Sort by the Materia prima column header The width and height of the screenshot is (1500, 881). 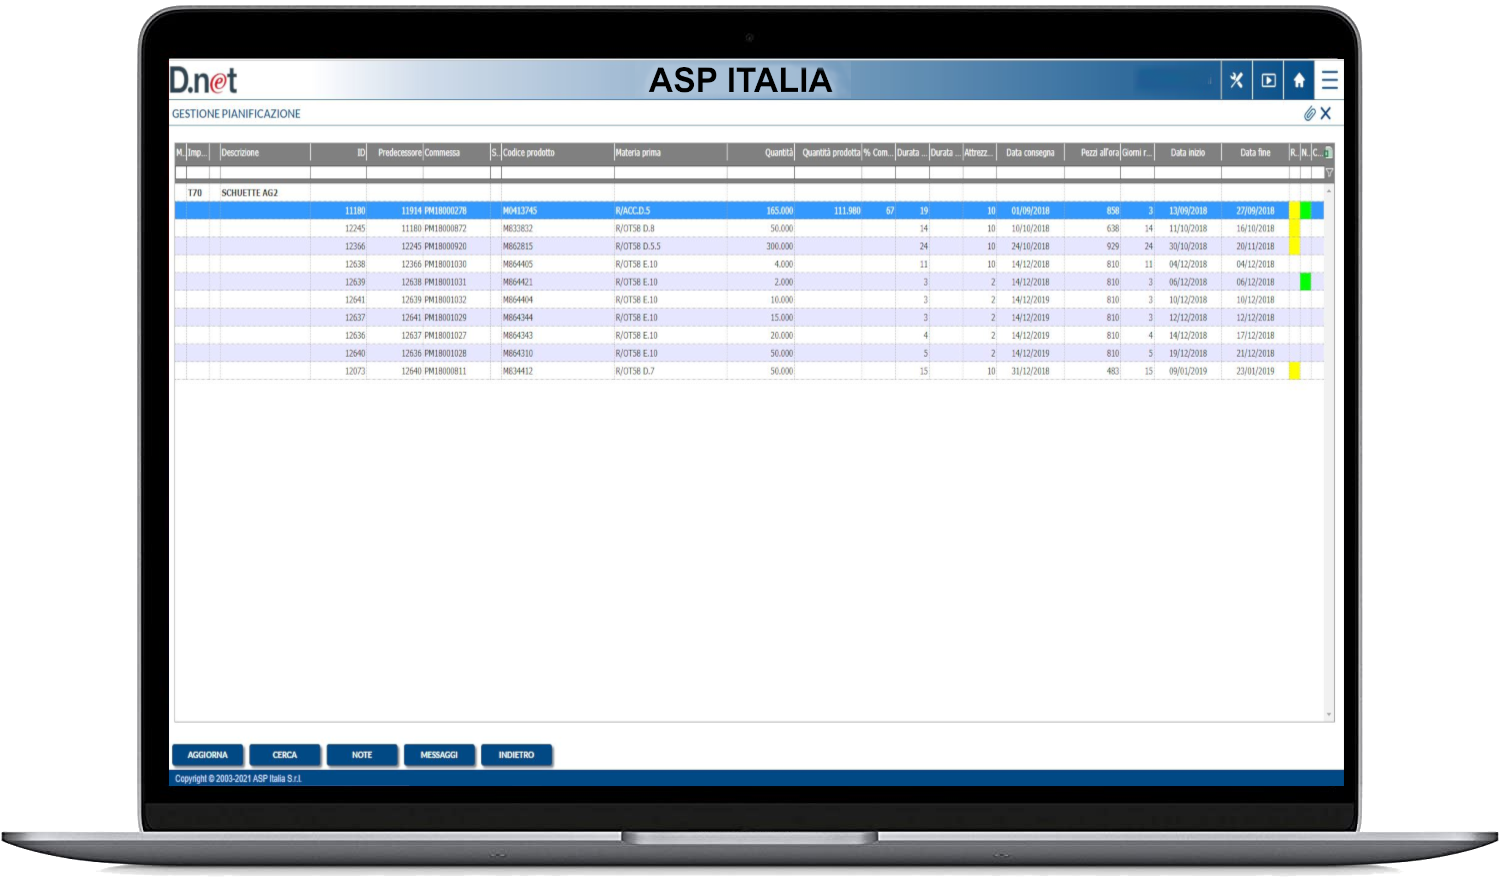(x=670, y=153)
